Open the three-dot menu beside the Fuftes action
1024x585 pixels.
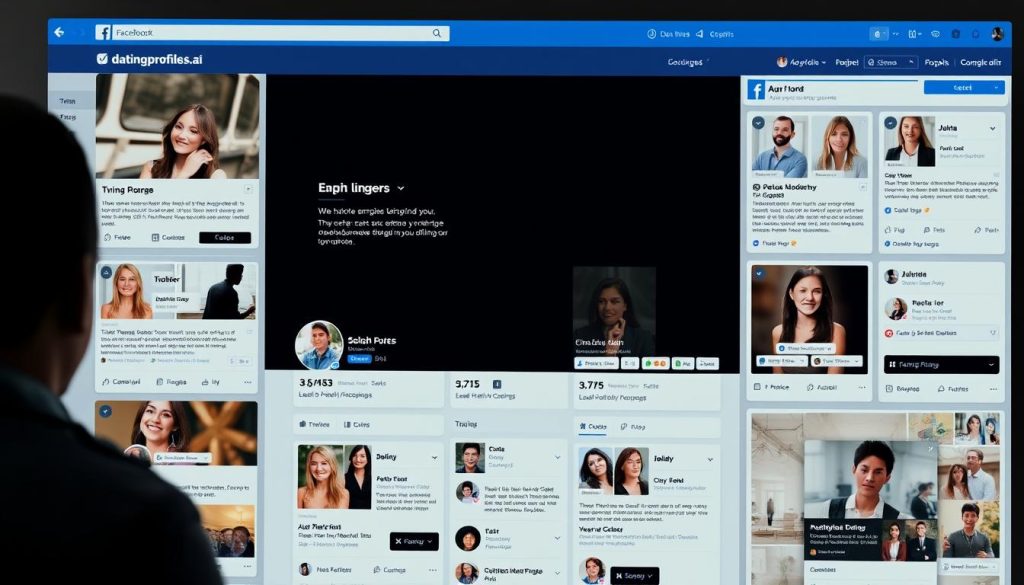(993, 388)
